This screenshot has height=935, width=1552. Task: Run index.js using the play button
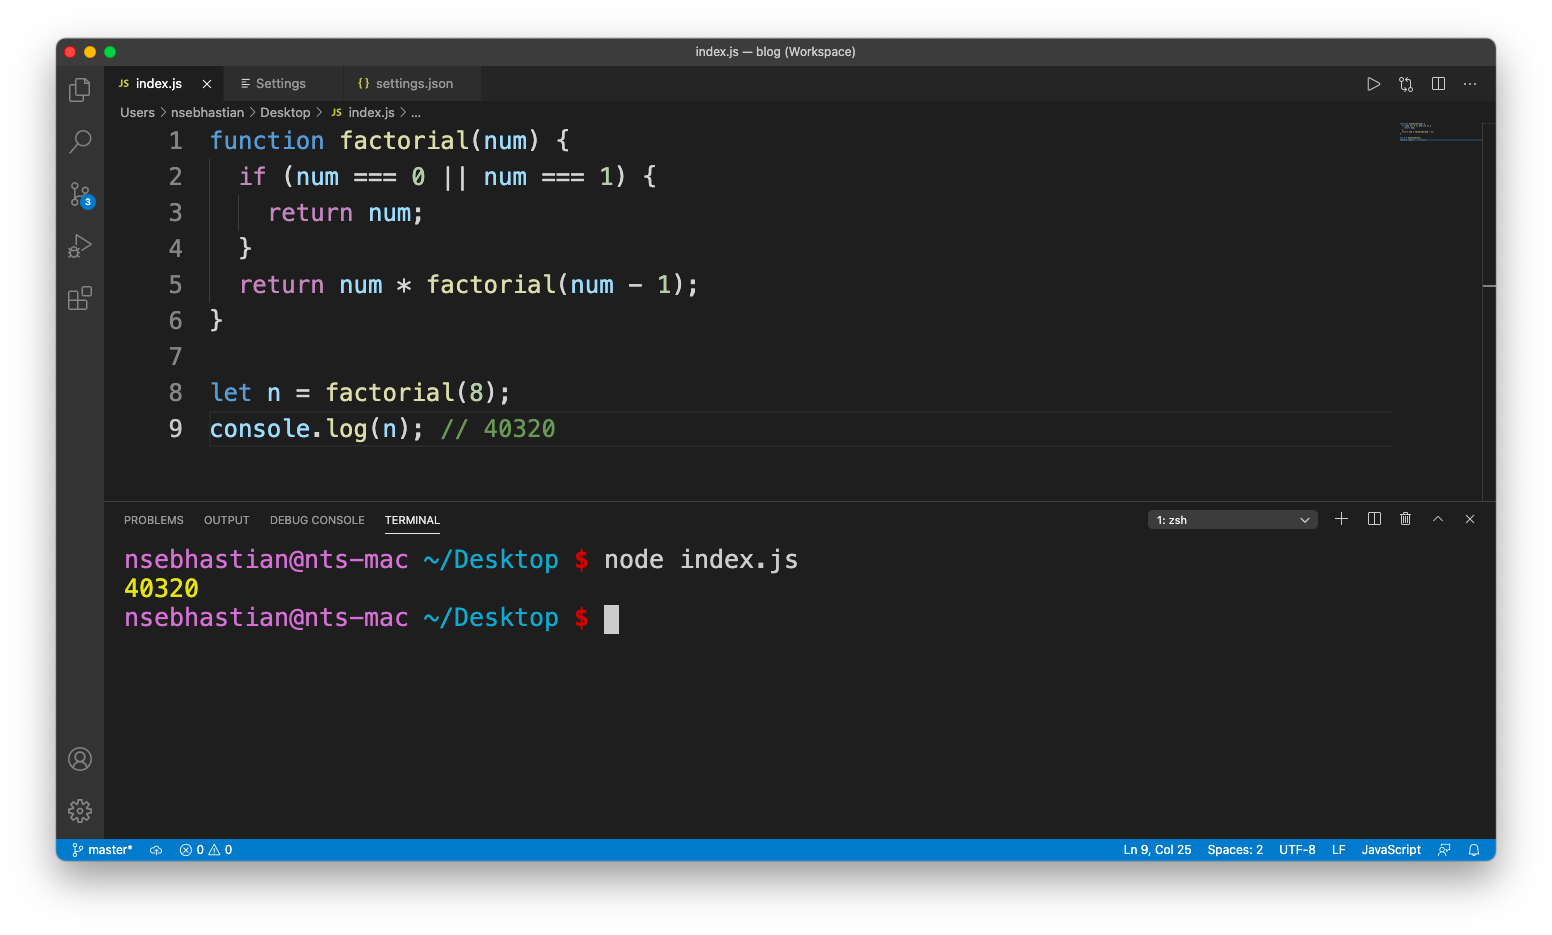pyautogui.click(x=1373, y=84)
